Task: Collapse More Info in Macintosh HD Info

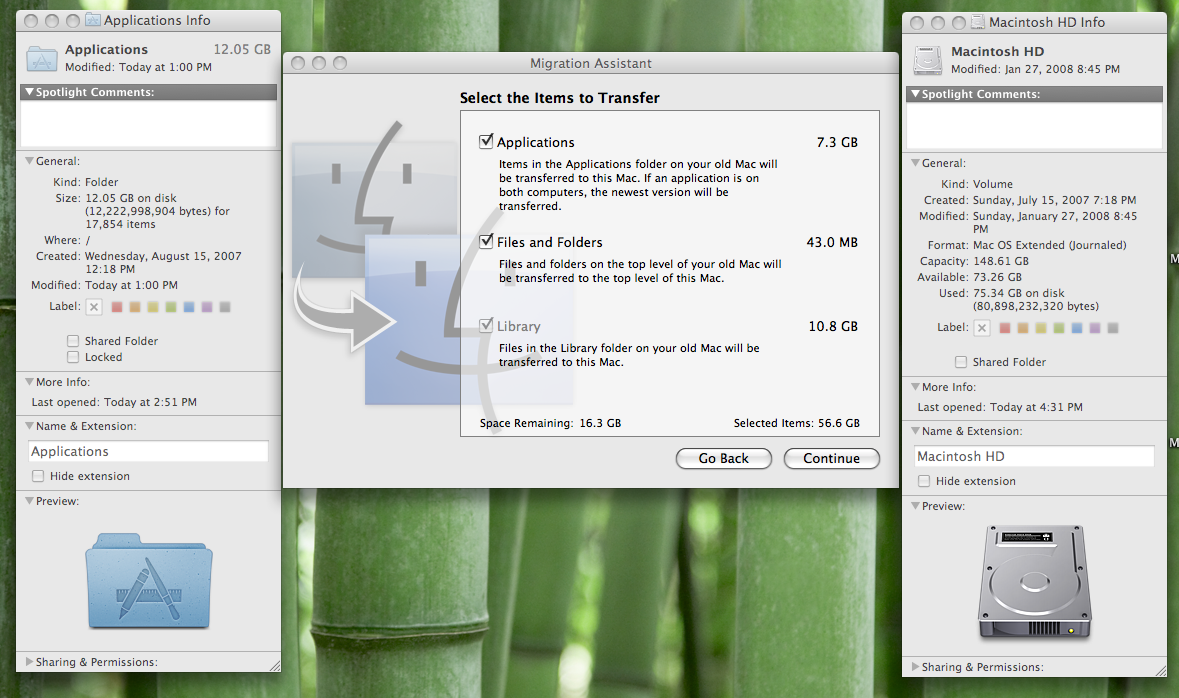Action: [915, 387]
